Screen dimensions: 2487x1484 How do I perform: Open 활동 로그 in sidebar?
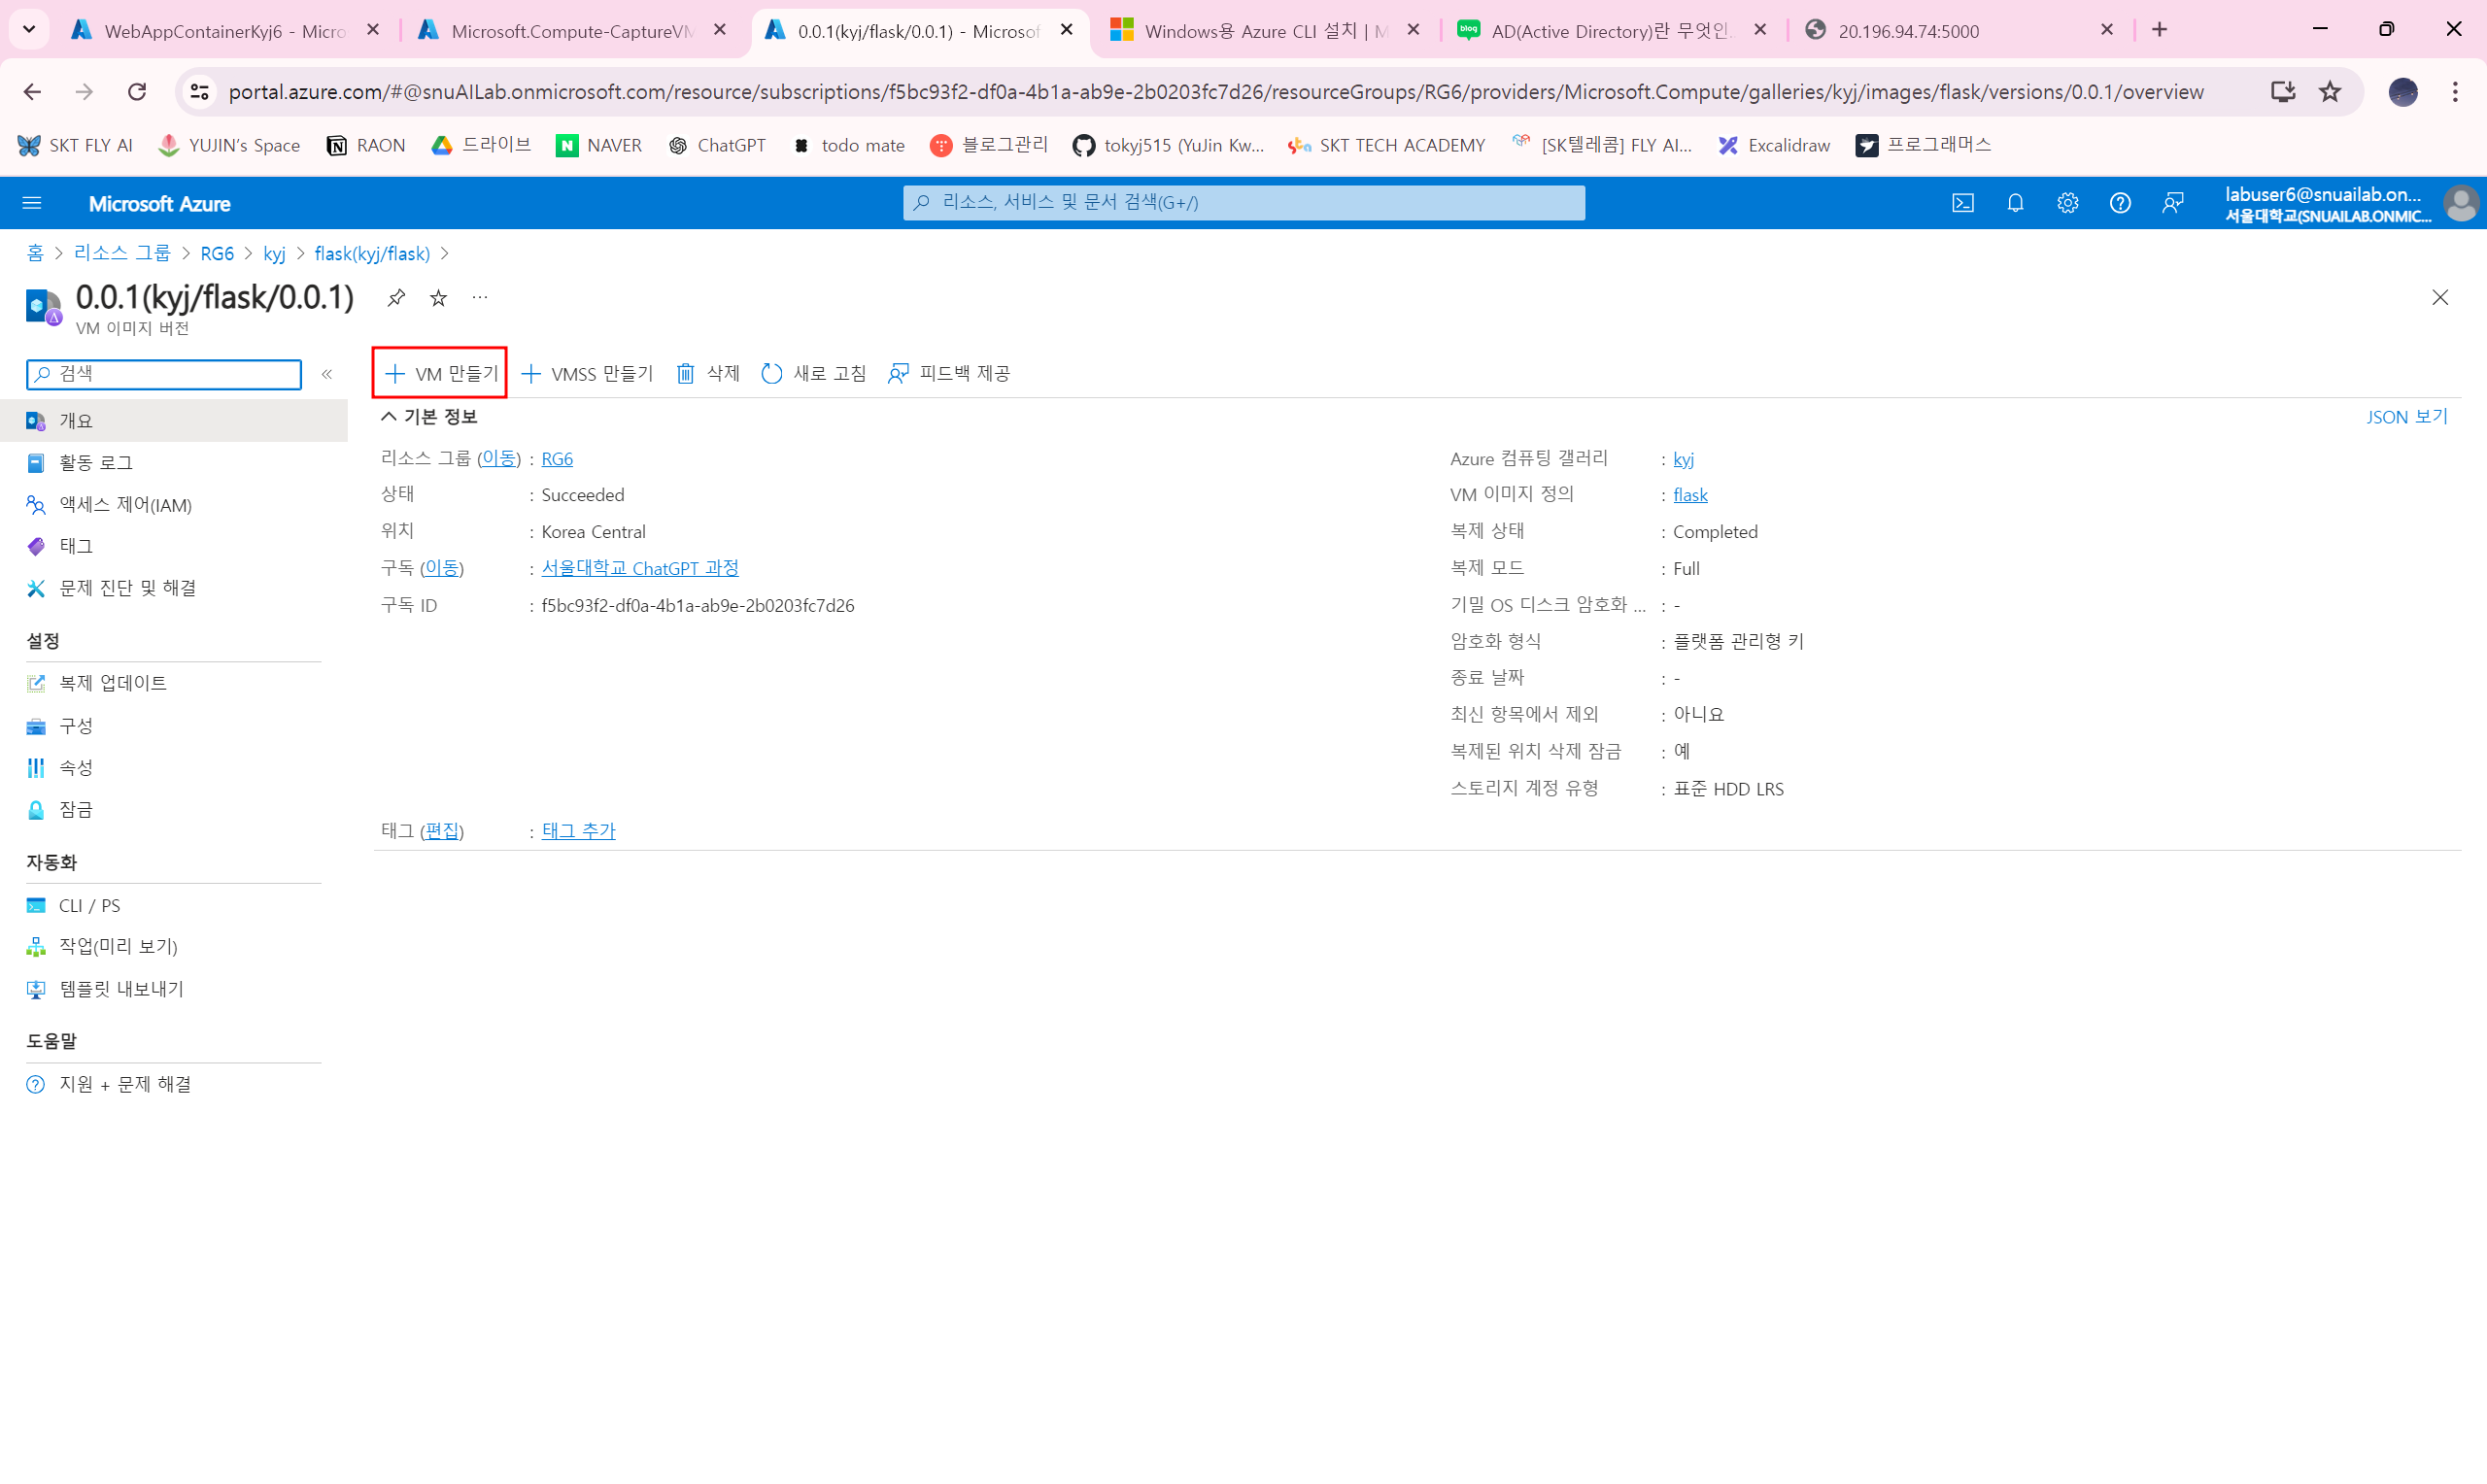pos(95,462)
